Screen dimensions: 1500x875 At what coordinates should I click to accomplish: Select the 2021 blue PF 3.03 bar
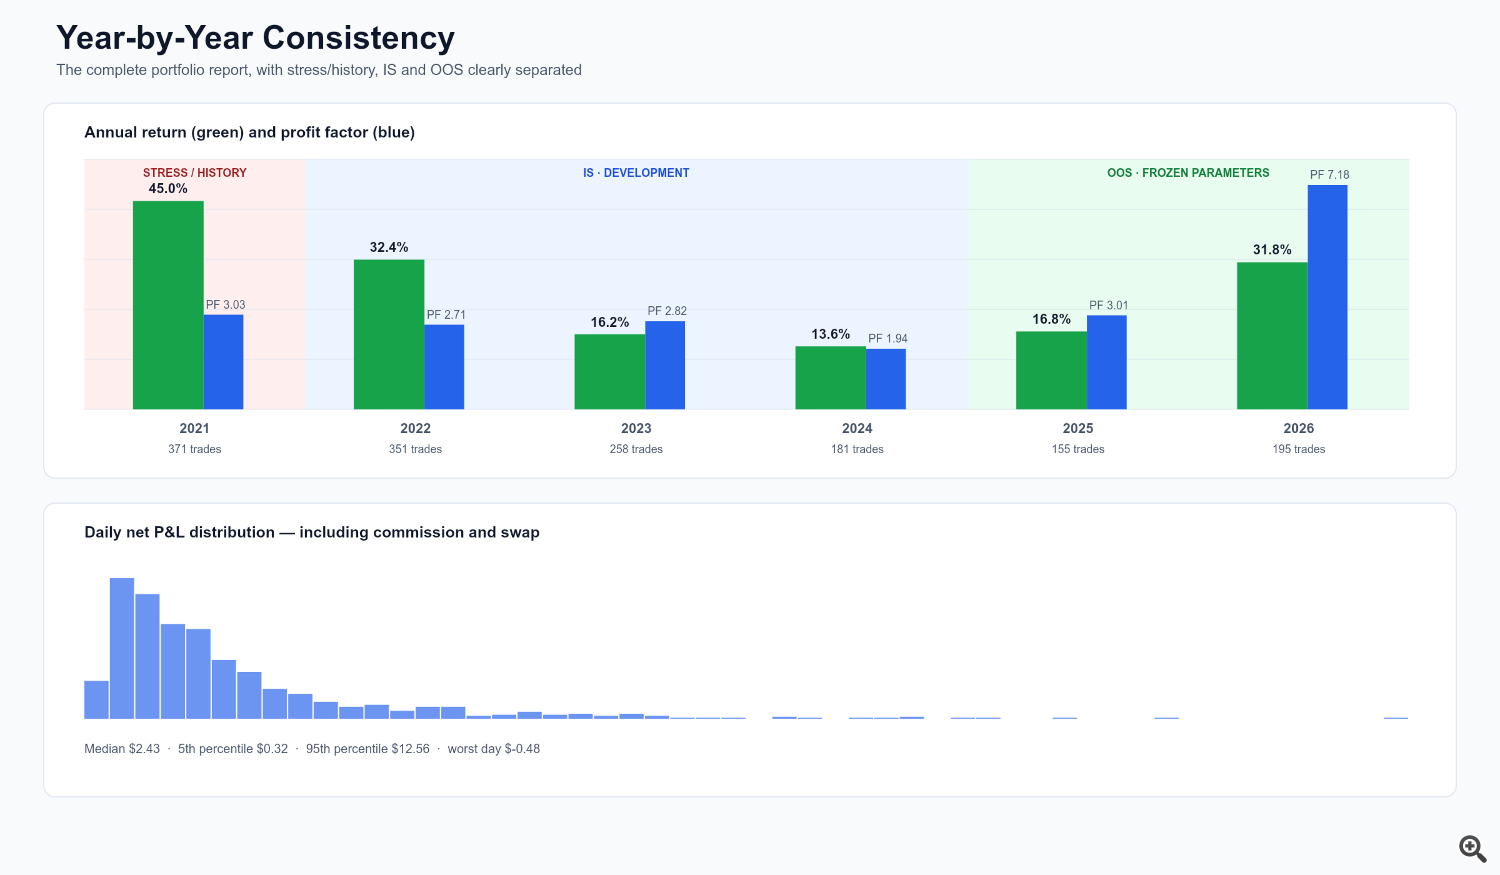click(224, 362)
